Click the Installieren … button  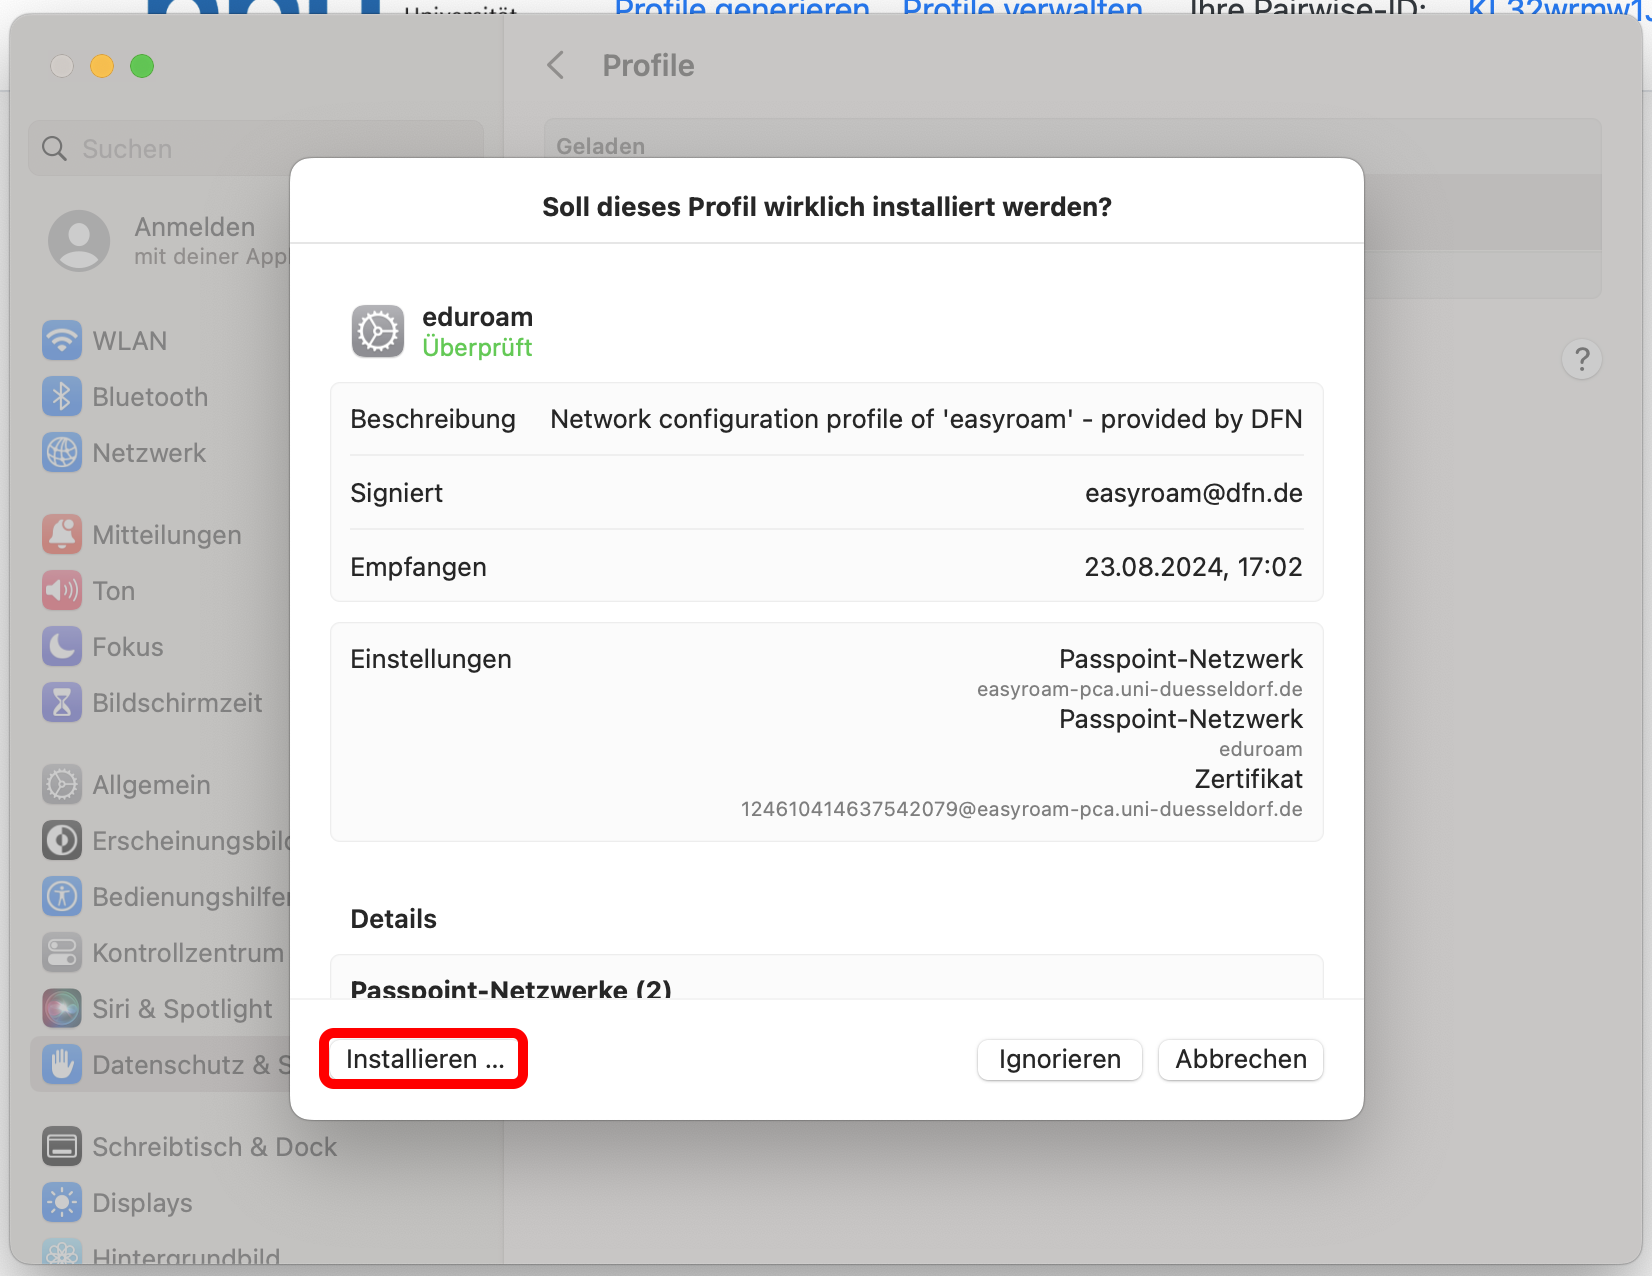coord(423,1059)
